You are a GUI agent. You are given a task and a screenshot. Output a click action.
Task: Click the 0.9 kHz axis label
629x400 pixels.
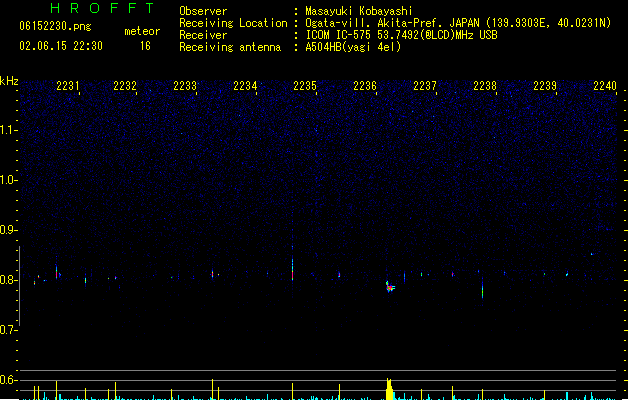coord(8,230)
